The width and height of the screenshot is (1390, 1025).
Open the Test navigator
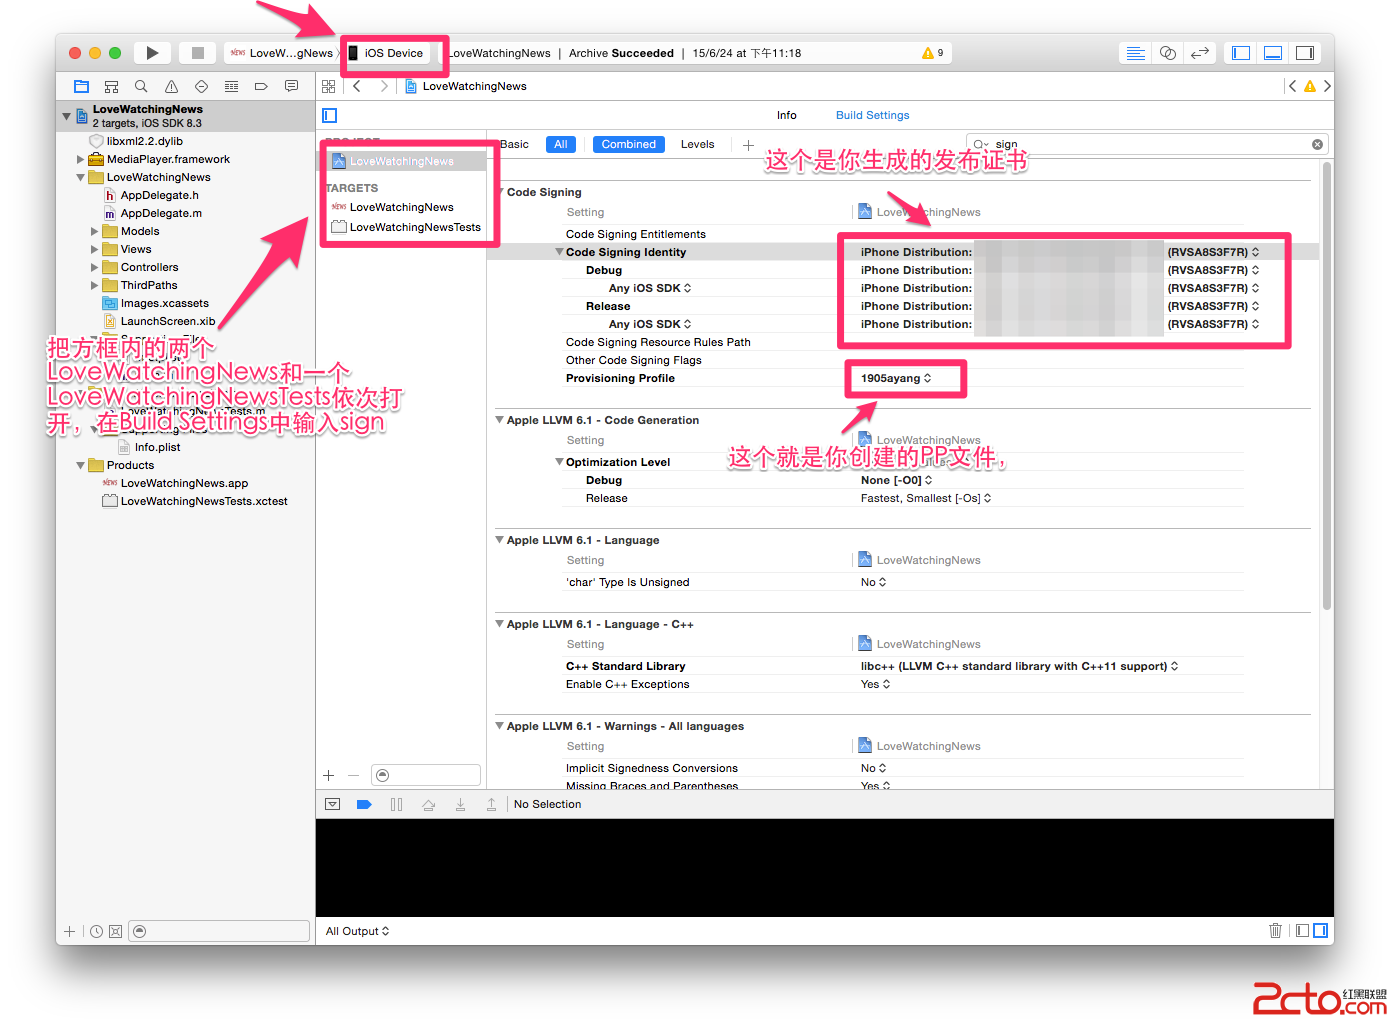coord(201,87)
